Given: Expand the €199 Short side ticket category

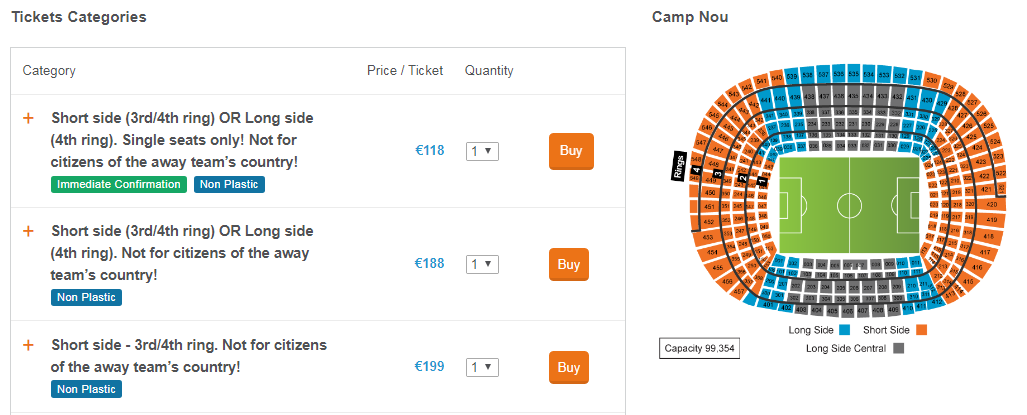Looking at the screenshot, I should [x=29, y=345].
